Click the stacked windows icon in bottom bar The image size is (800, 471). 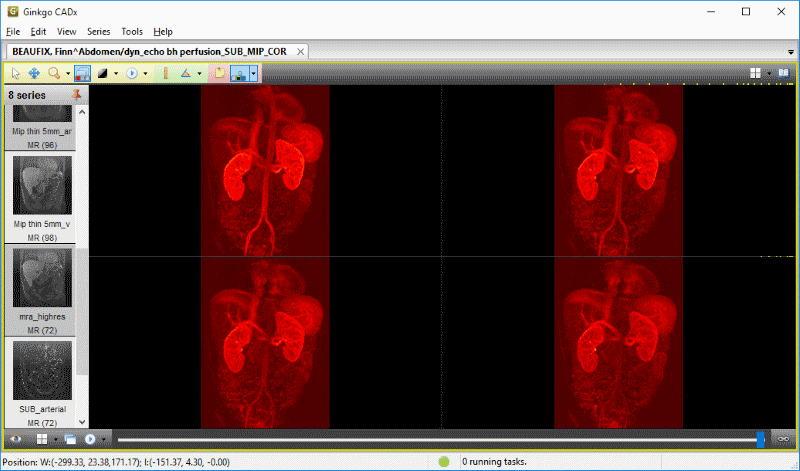[70, 439]
